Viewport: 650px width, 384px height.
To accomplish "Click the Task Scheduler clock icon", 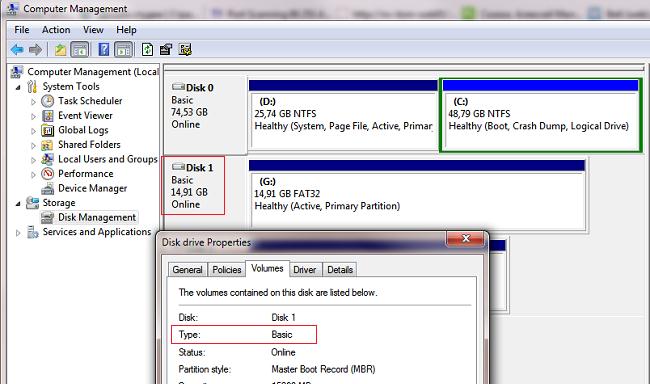I will coord(48,101).
